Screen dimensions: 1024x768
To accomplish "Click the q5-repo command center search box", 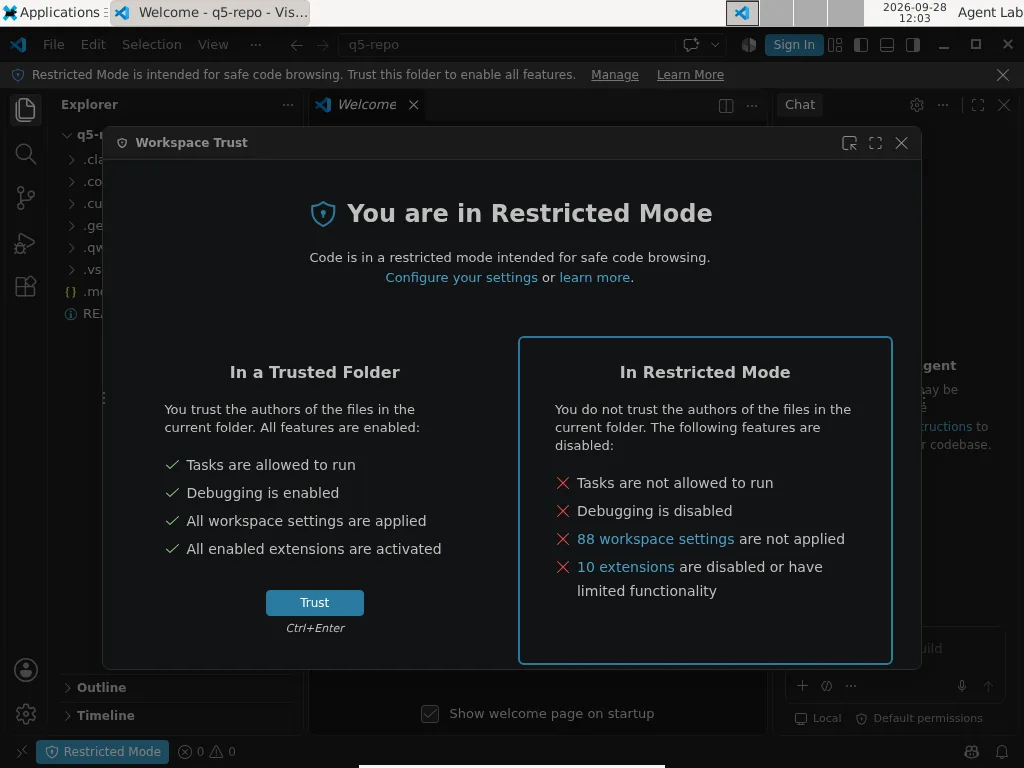I will [x=506, y=45].
